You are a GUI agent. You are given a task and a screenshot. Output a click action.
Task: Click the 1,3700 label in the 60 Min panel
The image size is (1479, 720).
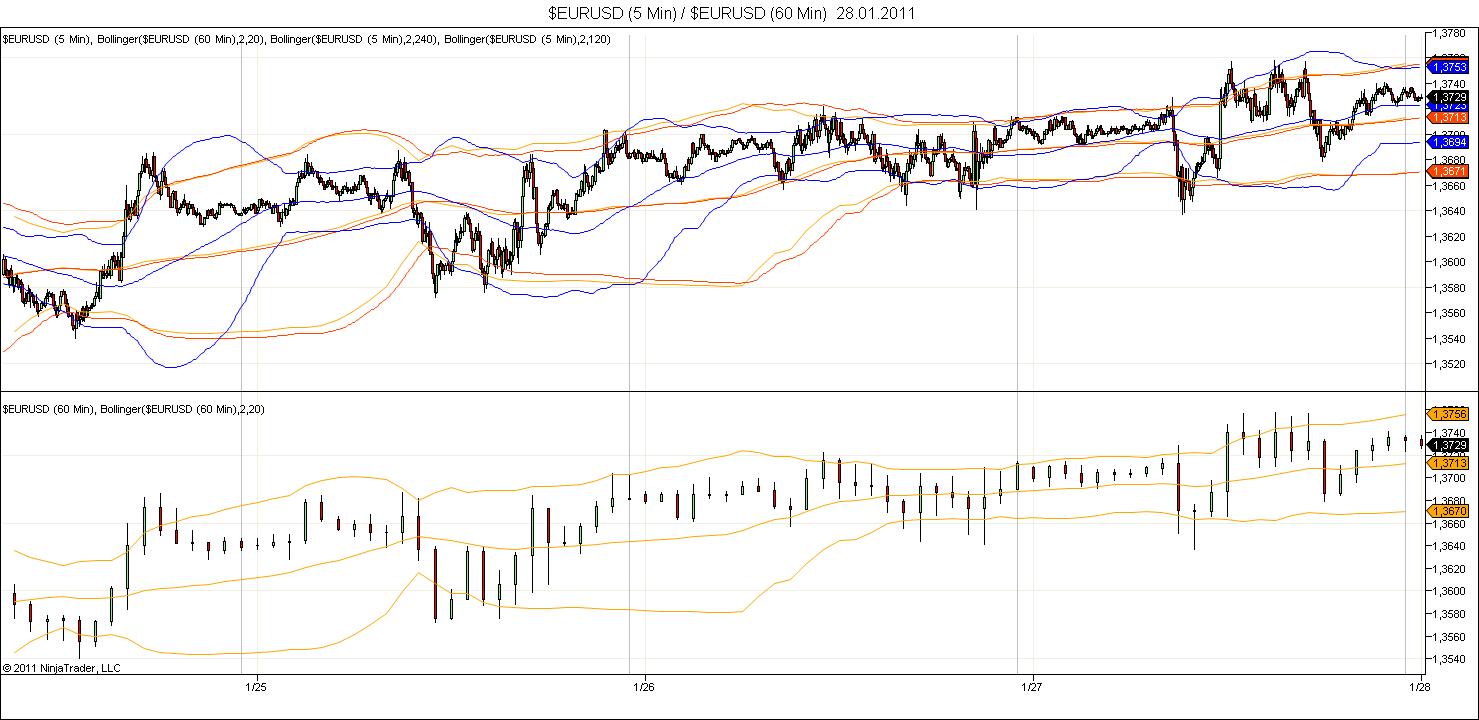(1451, 478)
